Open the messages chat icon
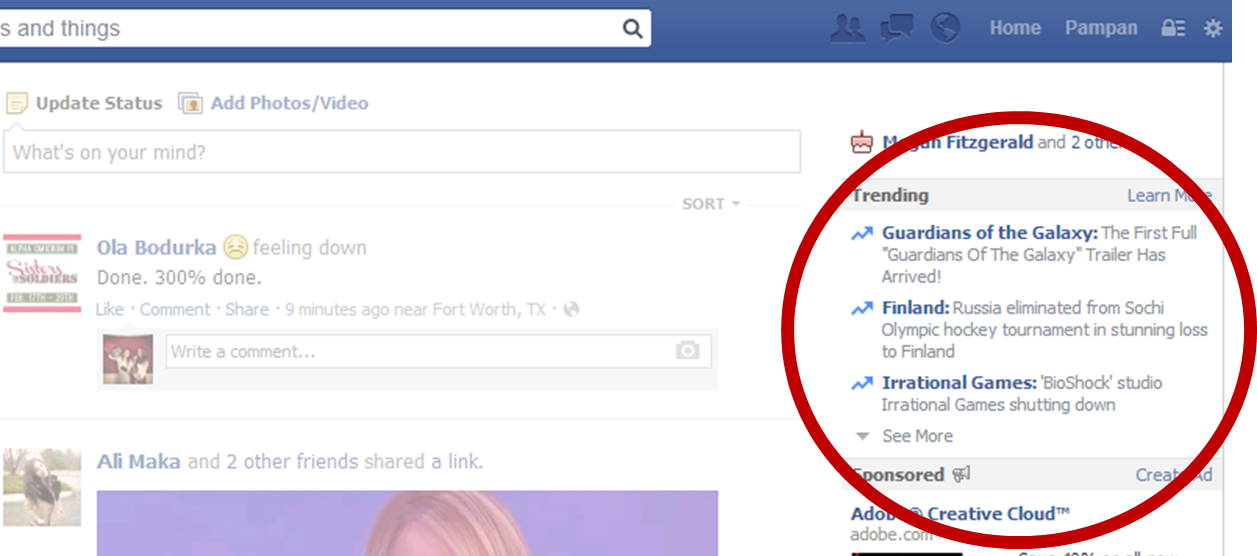1257x556 pixels. [x=896, y=28]
